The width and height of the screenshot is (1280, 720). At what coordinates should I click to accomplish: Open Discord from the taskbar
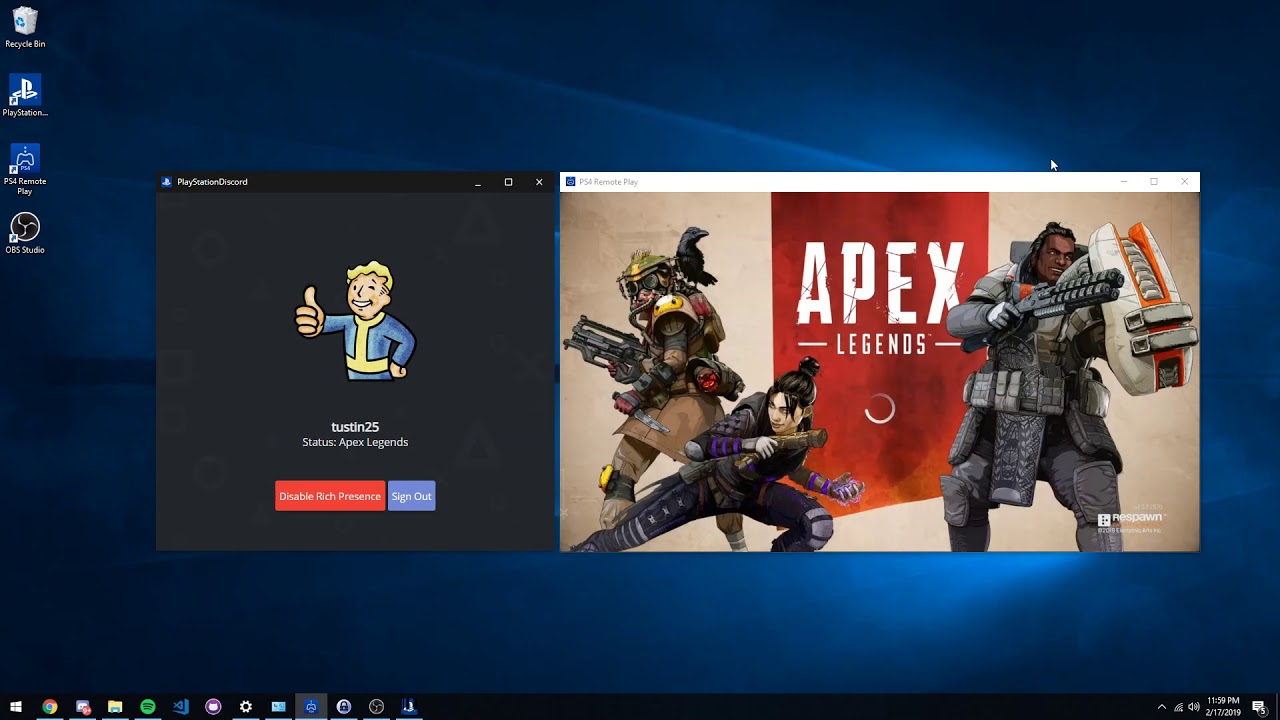(82, 707)
